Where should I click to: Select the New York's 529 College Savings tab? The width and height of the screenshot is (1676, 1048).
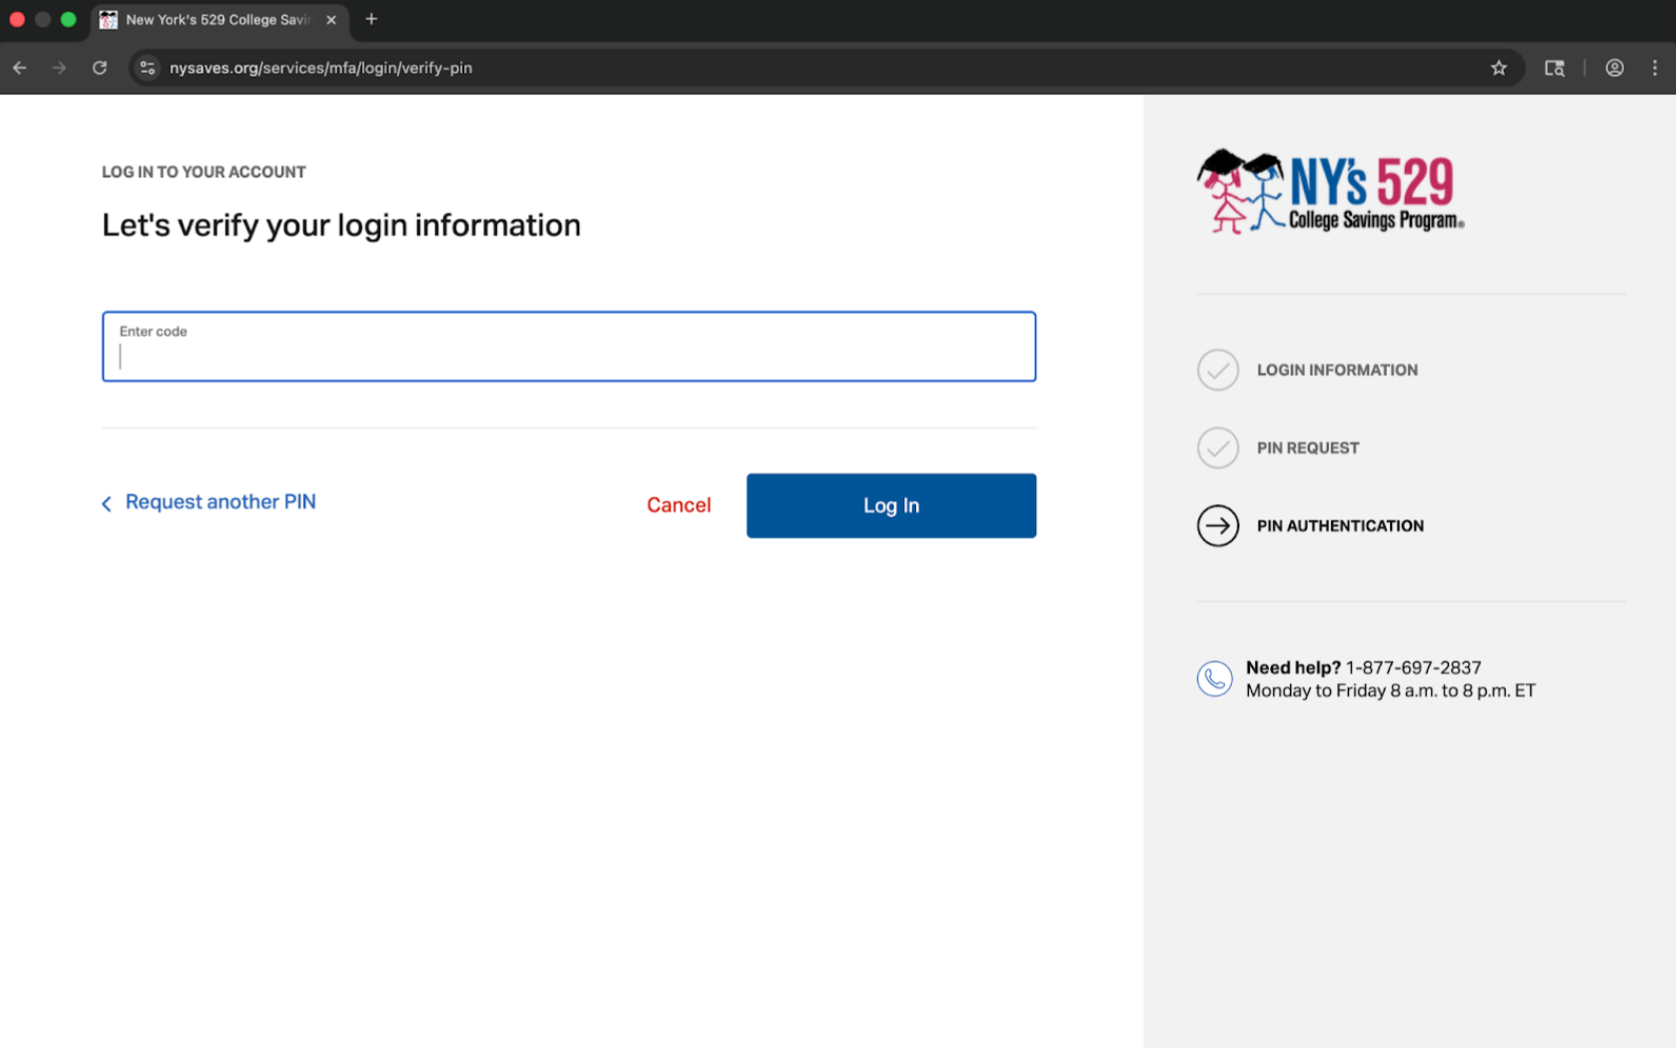tap(219, 20)
